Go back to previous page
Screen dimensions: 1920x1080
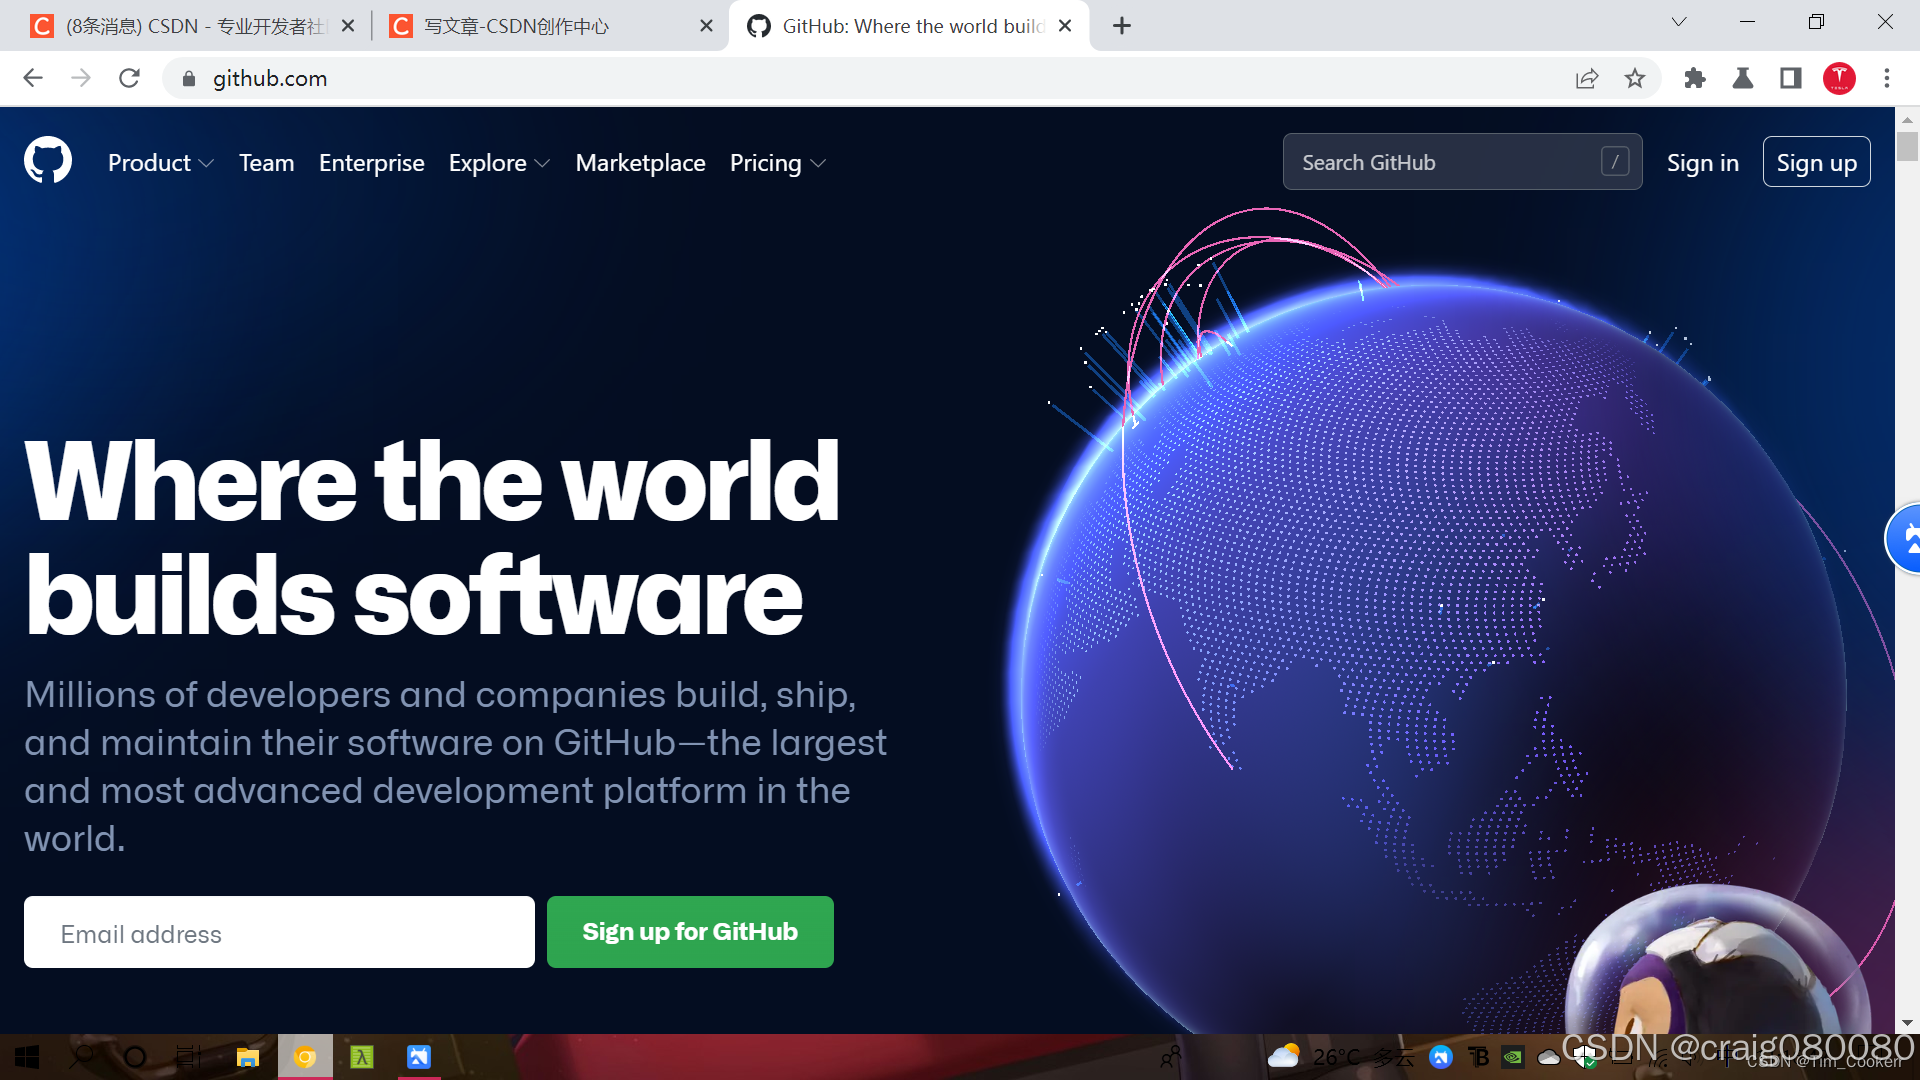click(x=33, y=78)
